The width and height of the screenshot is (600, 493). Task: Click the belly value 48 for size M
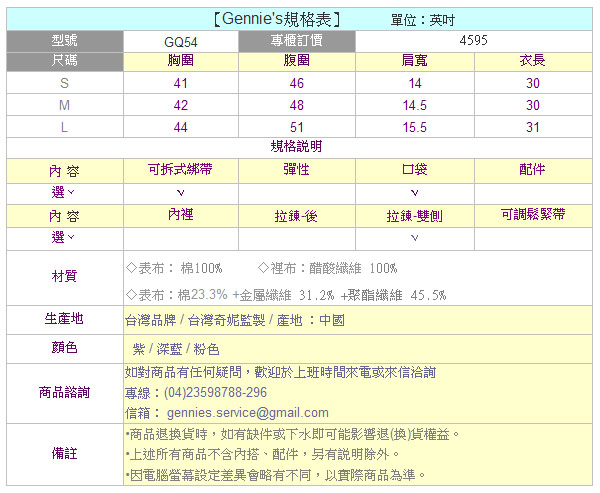pos(297,105)
